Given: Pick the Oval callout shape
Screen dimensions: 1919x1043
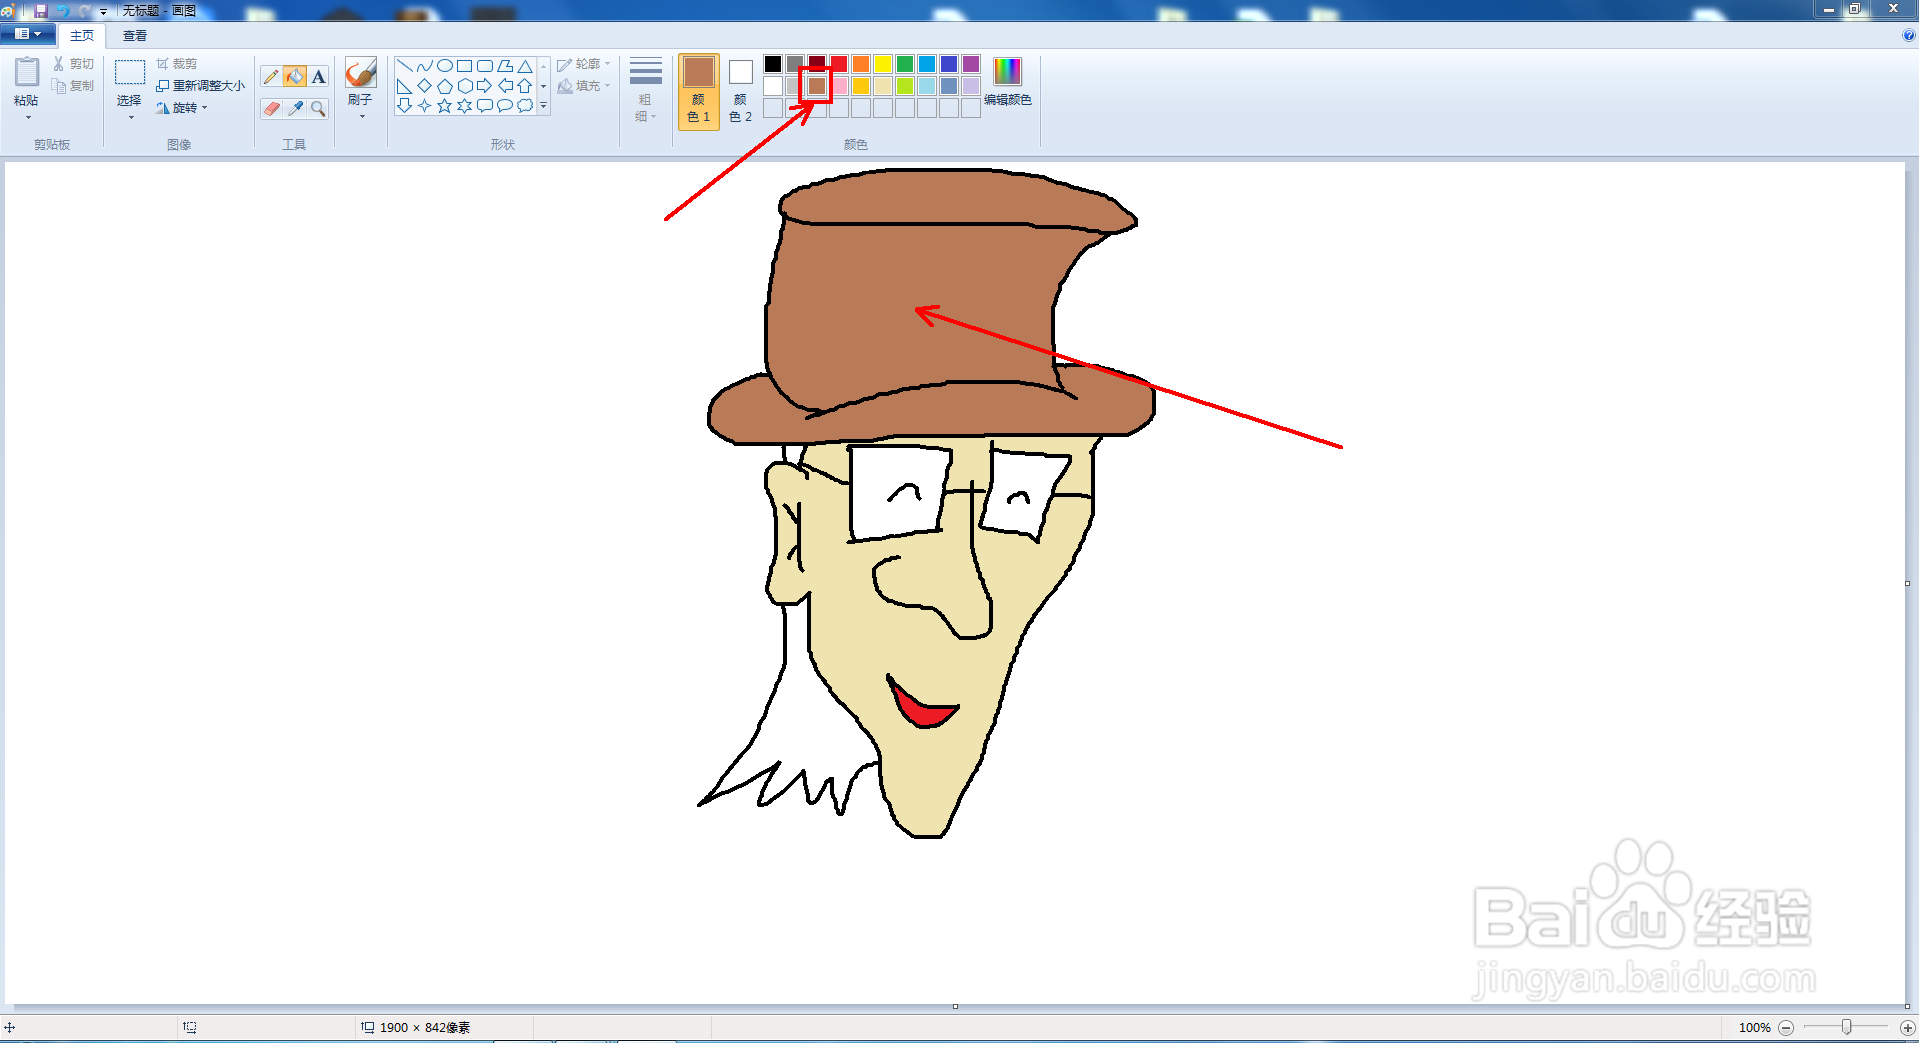Looking at the screenshot, I should coord(505,106).
